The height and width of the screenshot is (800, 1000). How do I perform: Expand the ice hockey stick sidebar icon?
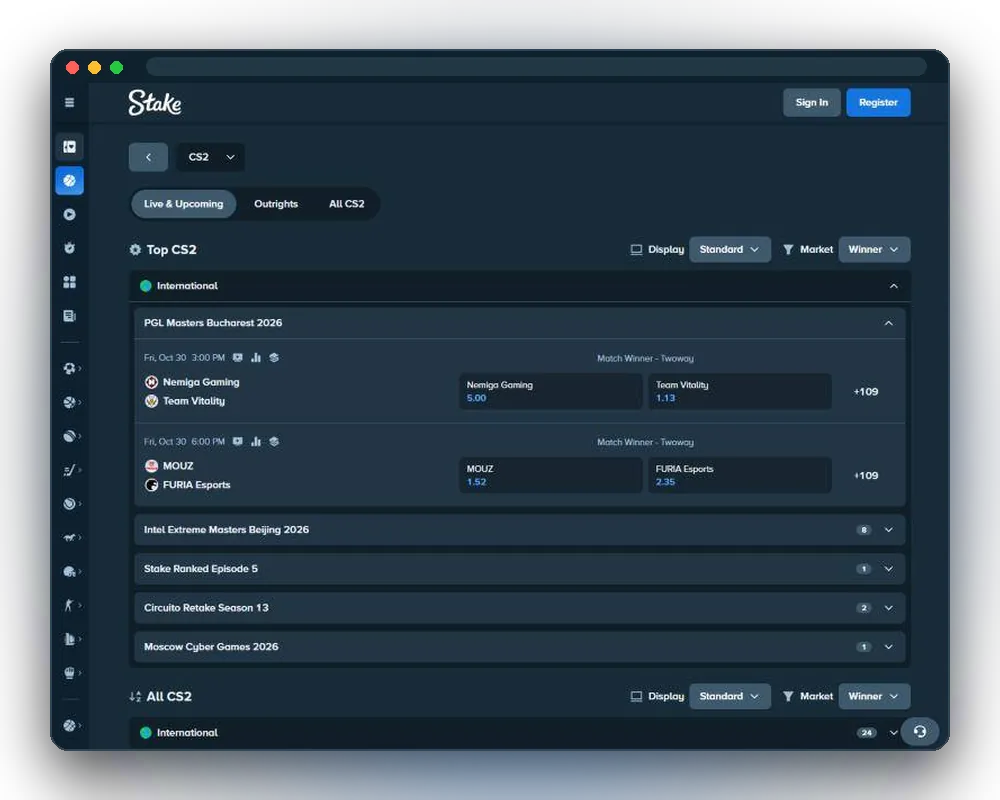click(x=70, y=470)
